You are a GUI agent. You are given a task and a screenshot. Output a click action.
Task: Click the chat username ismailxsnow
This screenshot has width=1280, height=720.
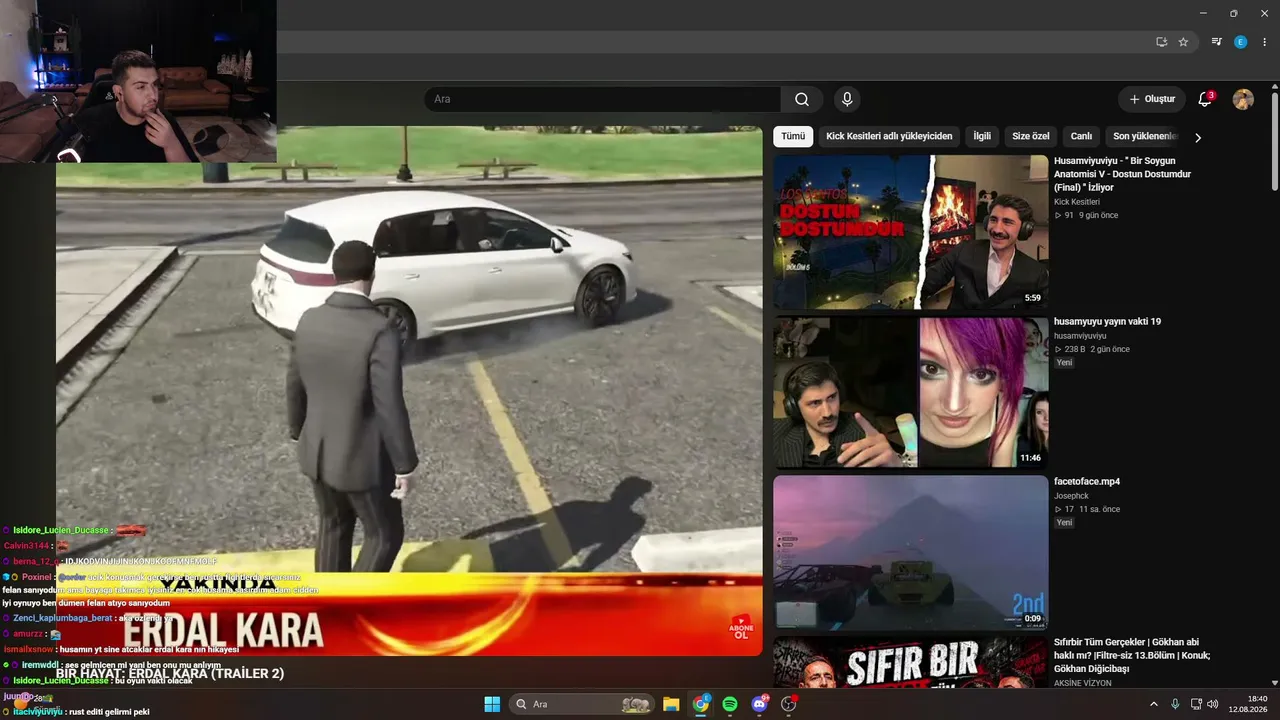point(28,649)
